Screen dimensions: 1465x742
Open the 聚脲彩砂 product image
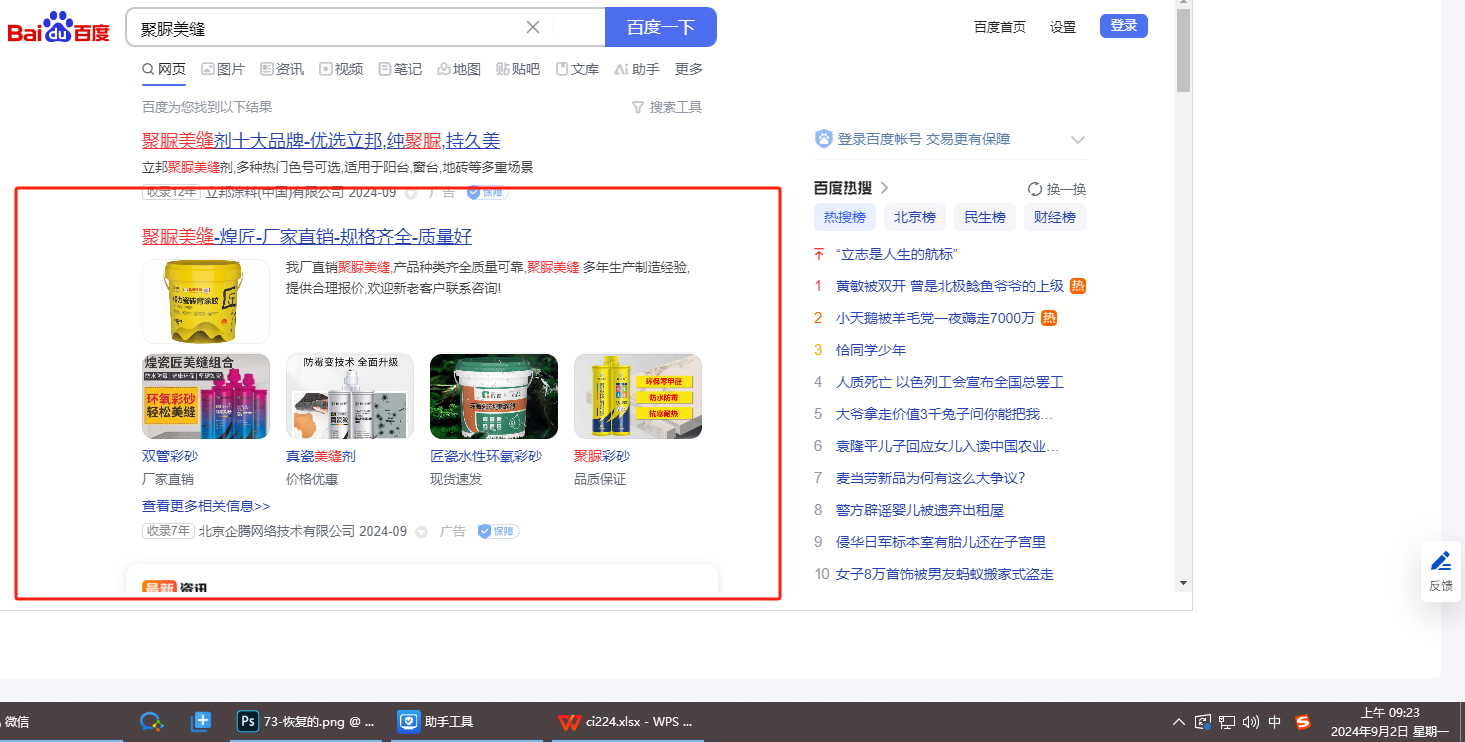click(x=638, y=396)
